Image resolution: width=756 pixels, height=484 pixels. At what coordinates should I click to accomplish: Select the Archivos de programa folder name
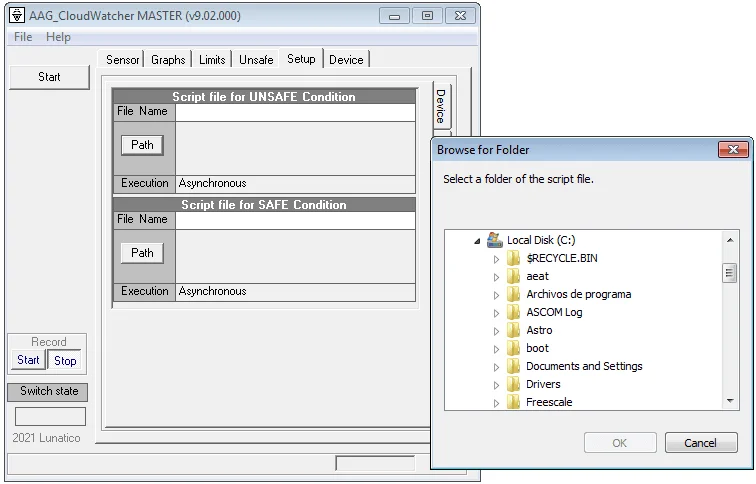[579, 294]
